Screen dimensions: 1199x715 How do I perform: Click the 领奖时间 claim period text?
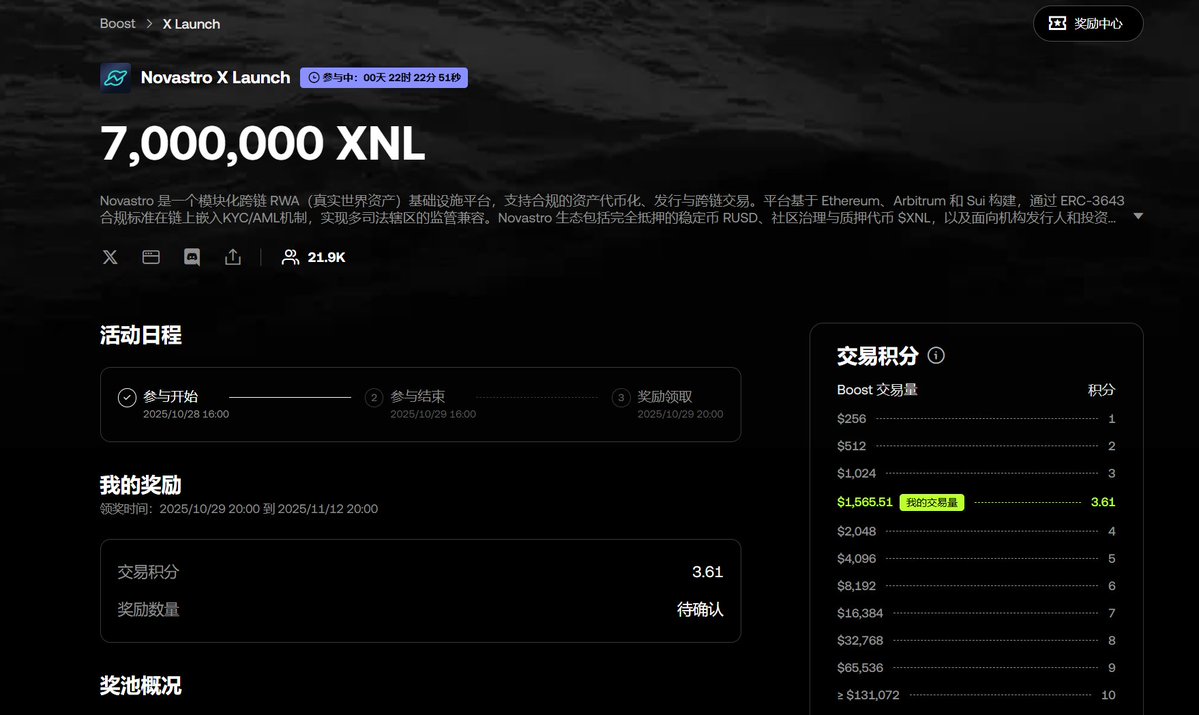coord(239,509)
